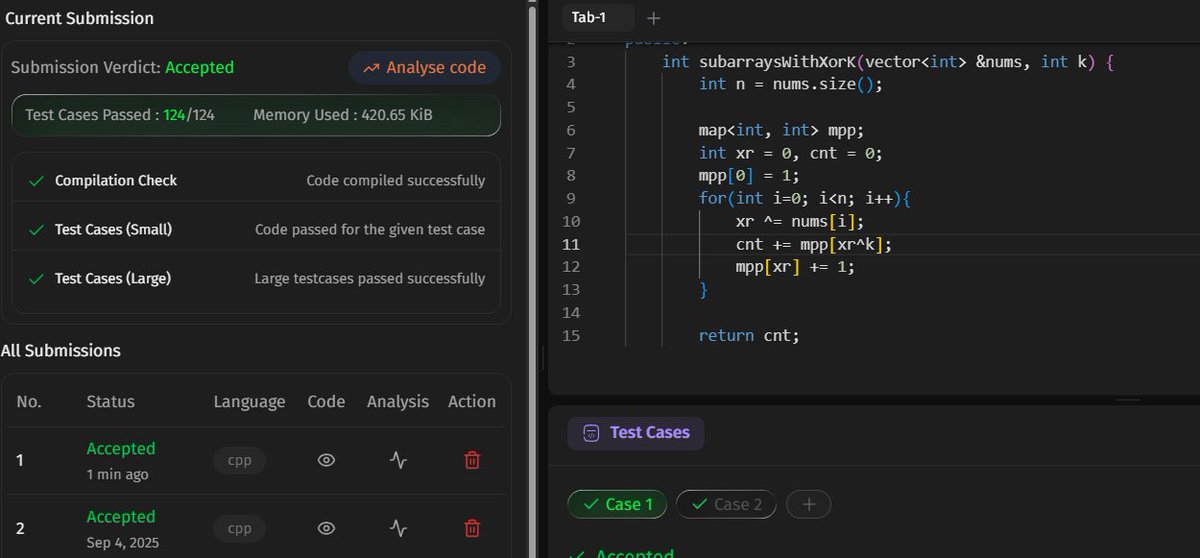
Task: Click the Test Cases (Small) row
Action: [256, 229]
